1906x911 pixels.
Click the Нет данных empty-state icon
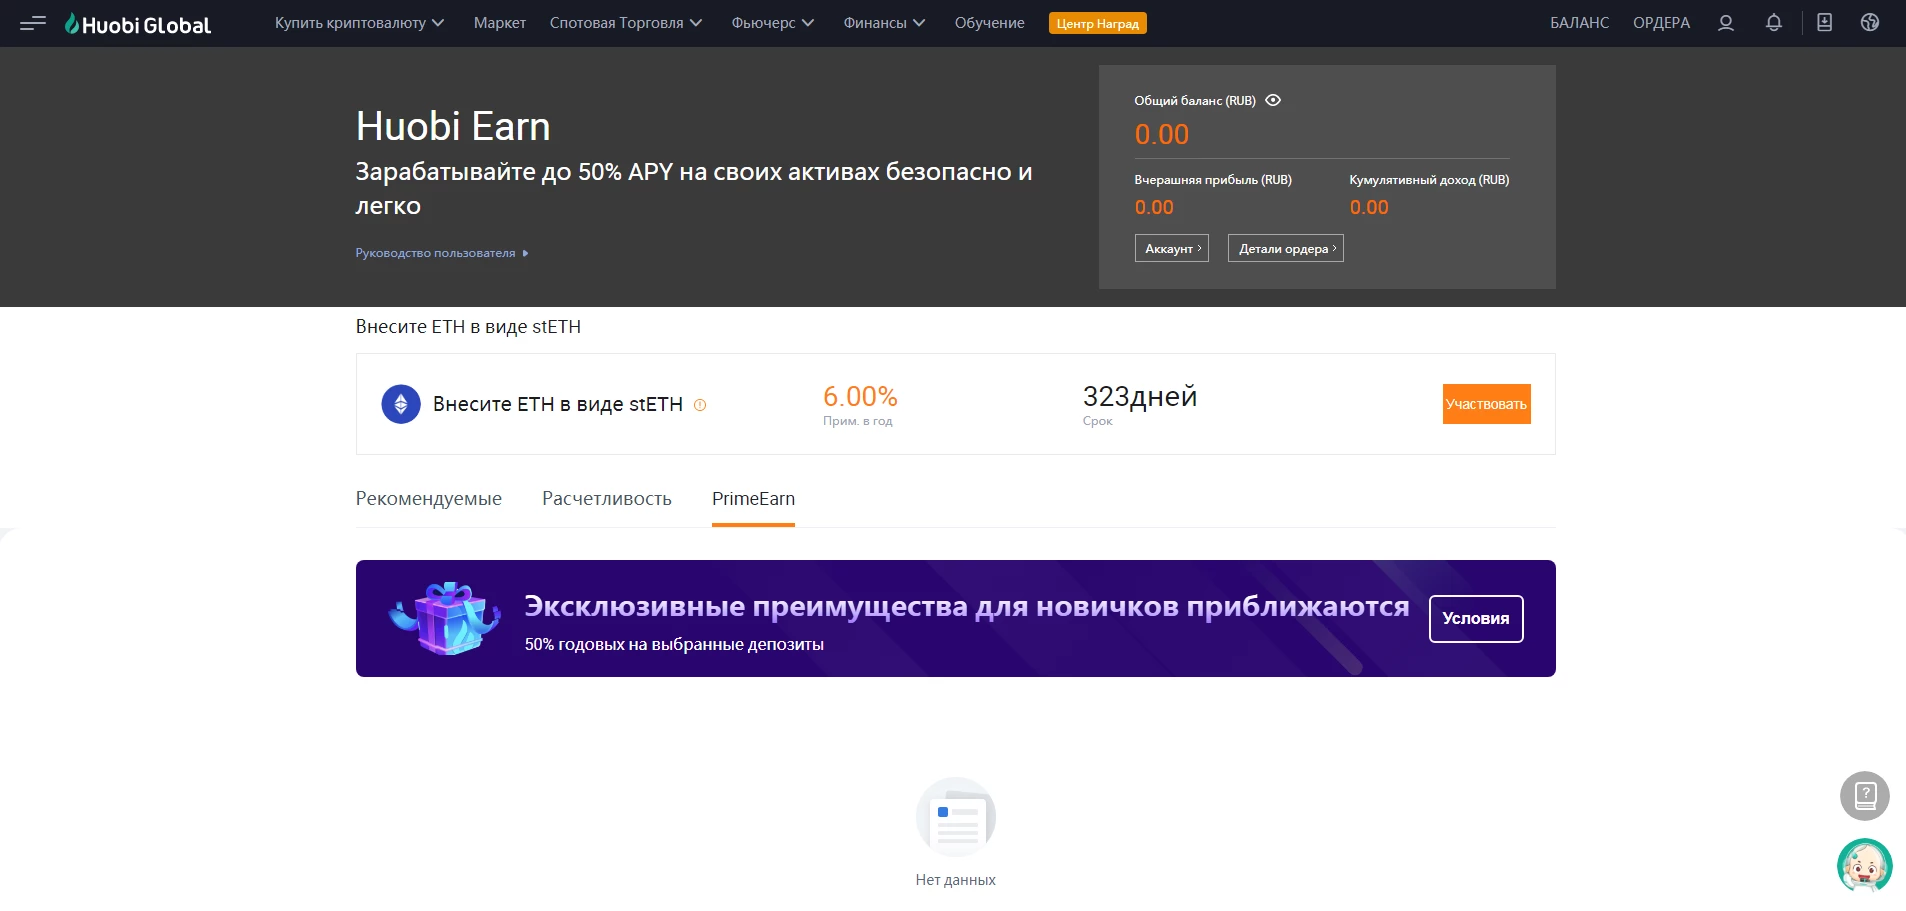[956, 817]
